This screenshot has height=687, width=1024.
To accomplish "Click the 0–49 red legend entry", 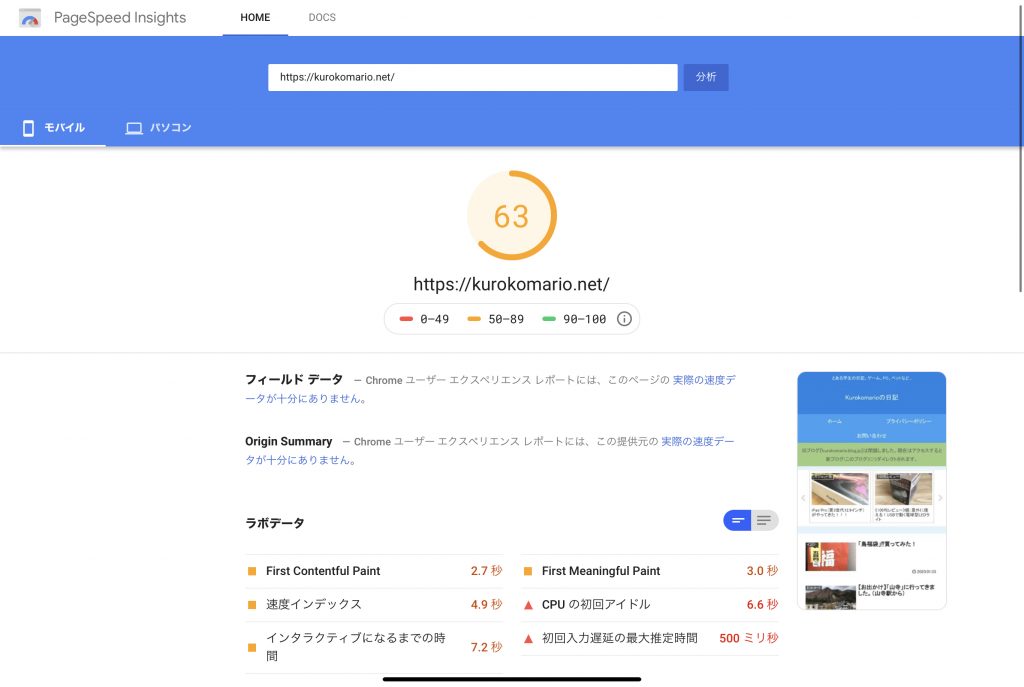I will click(x=424, y=319).
